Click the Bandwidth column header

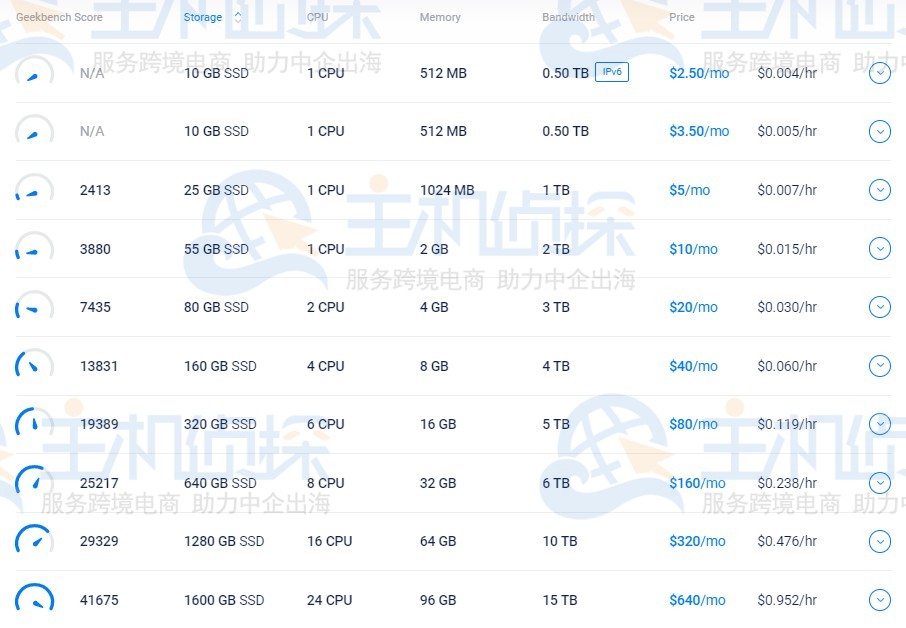[x=569, y=17]
